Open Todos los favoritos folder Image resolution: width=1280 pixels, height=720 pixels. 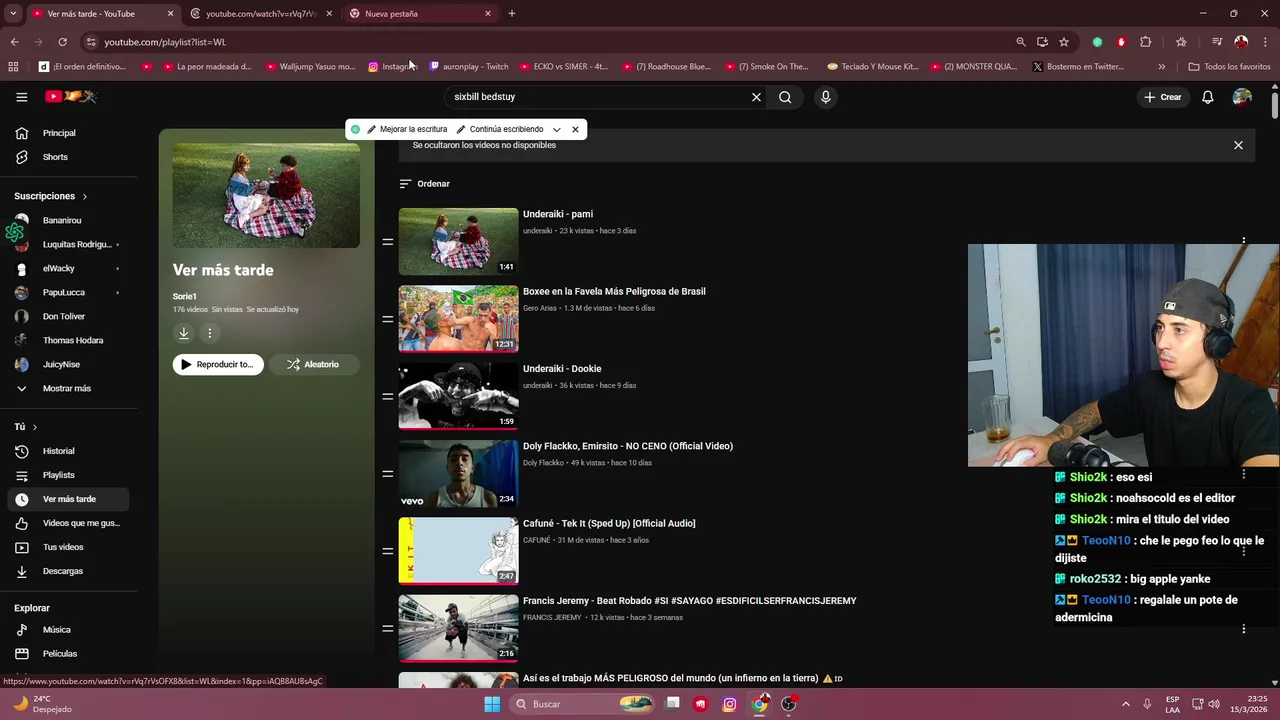(1229, 67)
